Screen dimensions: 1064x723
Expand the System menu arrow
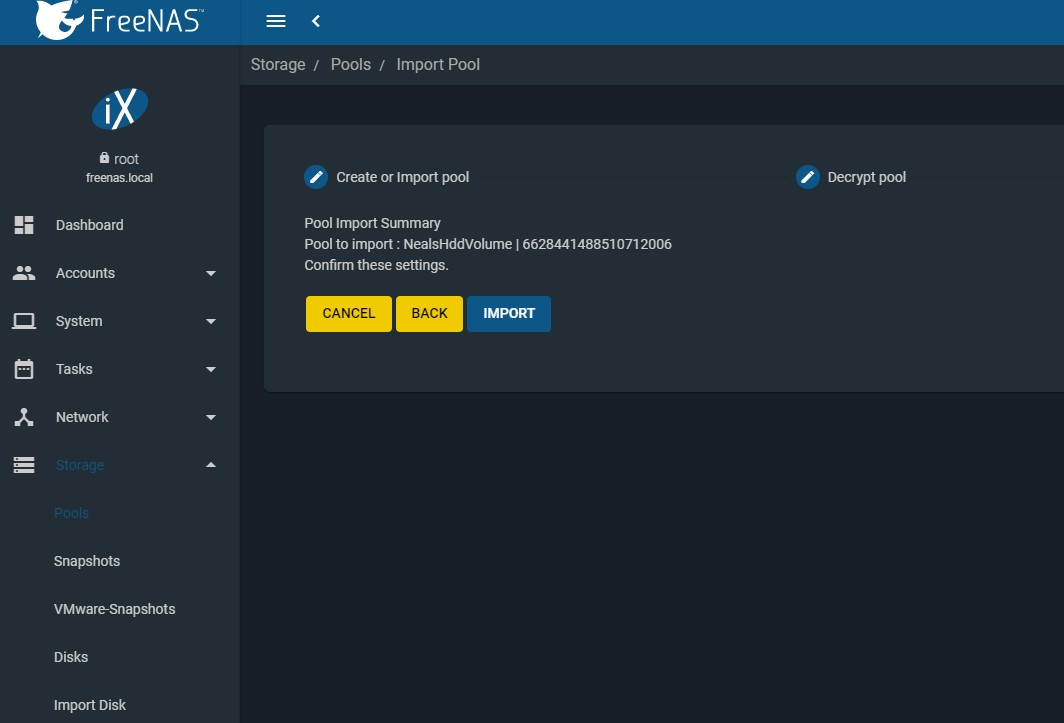210,321
